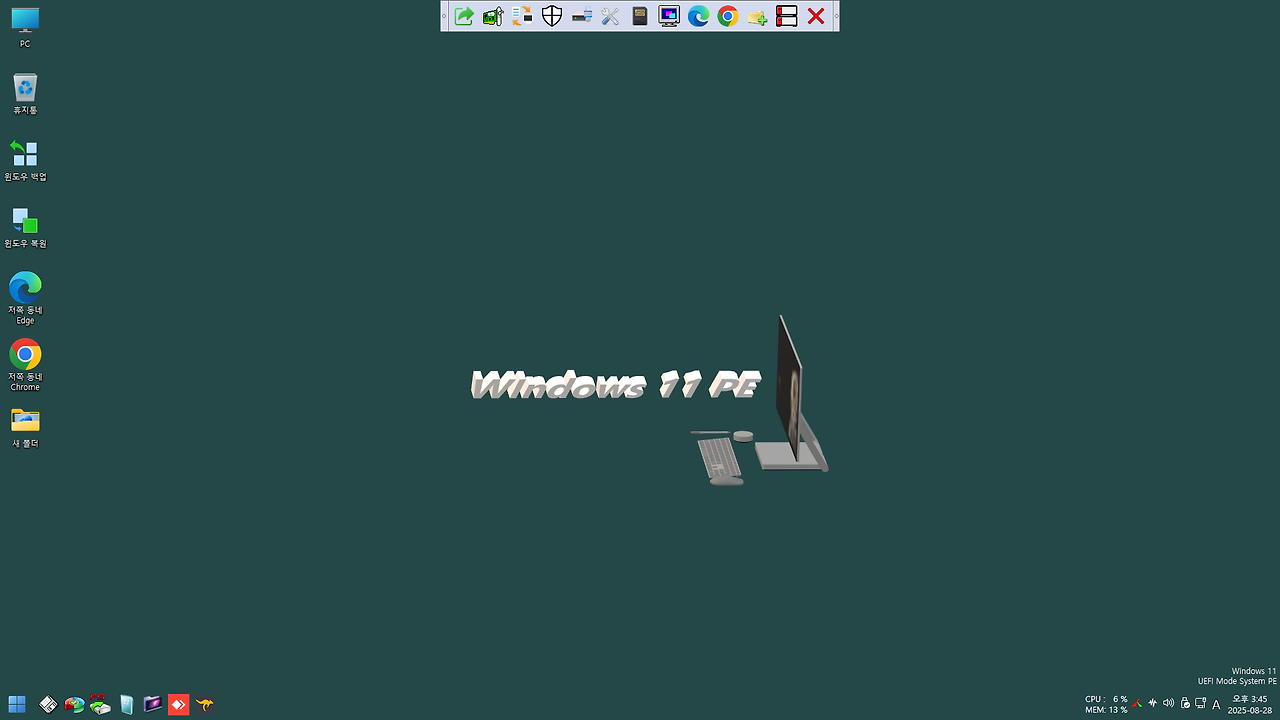
Task: Open the purple folder taskbar icon
Action: point(152,704)
